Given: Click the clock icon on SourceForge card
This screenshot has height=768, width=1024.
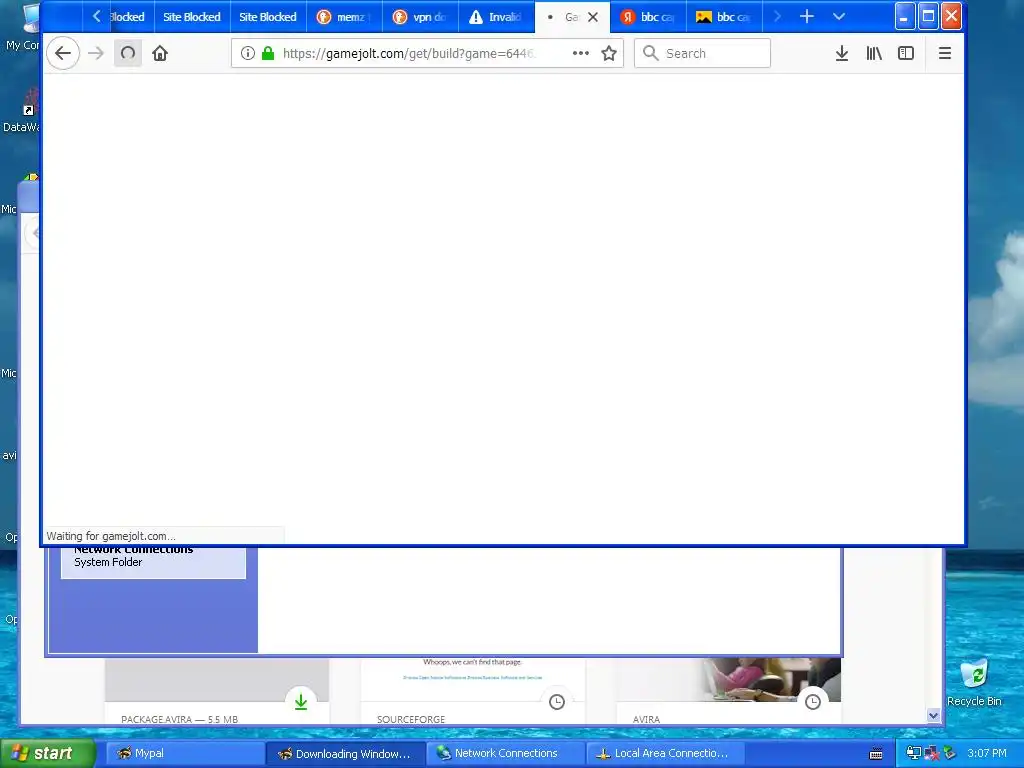Looking at the screenshot, I should tap(556, 702).
